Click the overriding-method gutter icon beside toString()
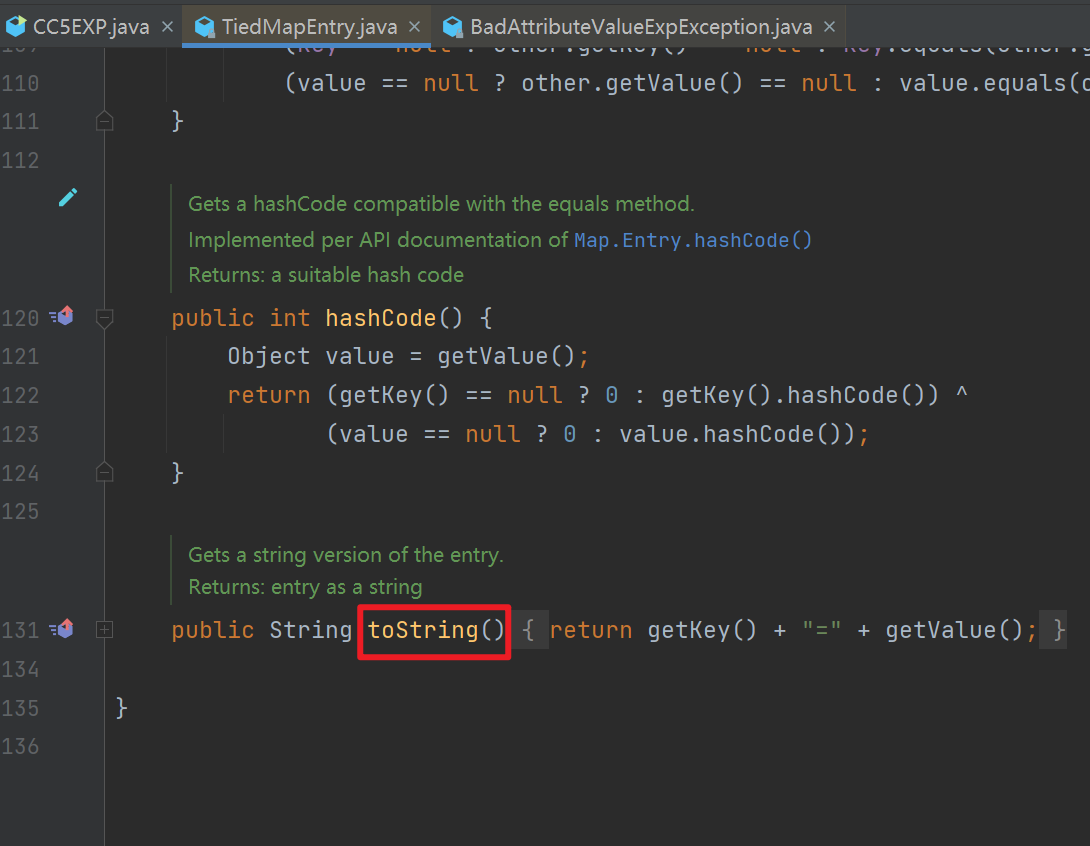The image size is (1090, 846). [x=60, y=630]
